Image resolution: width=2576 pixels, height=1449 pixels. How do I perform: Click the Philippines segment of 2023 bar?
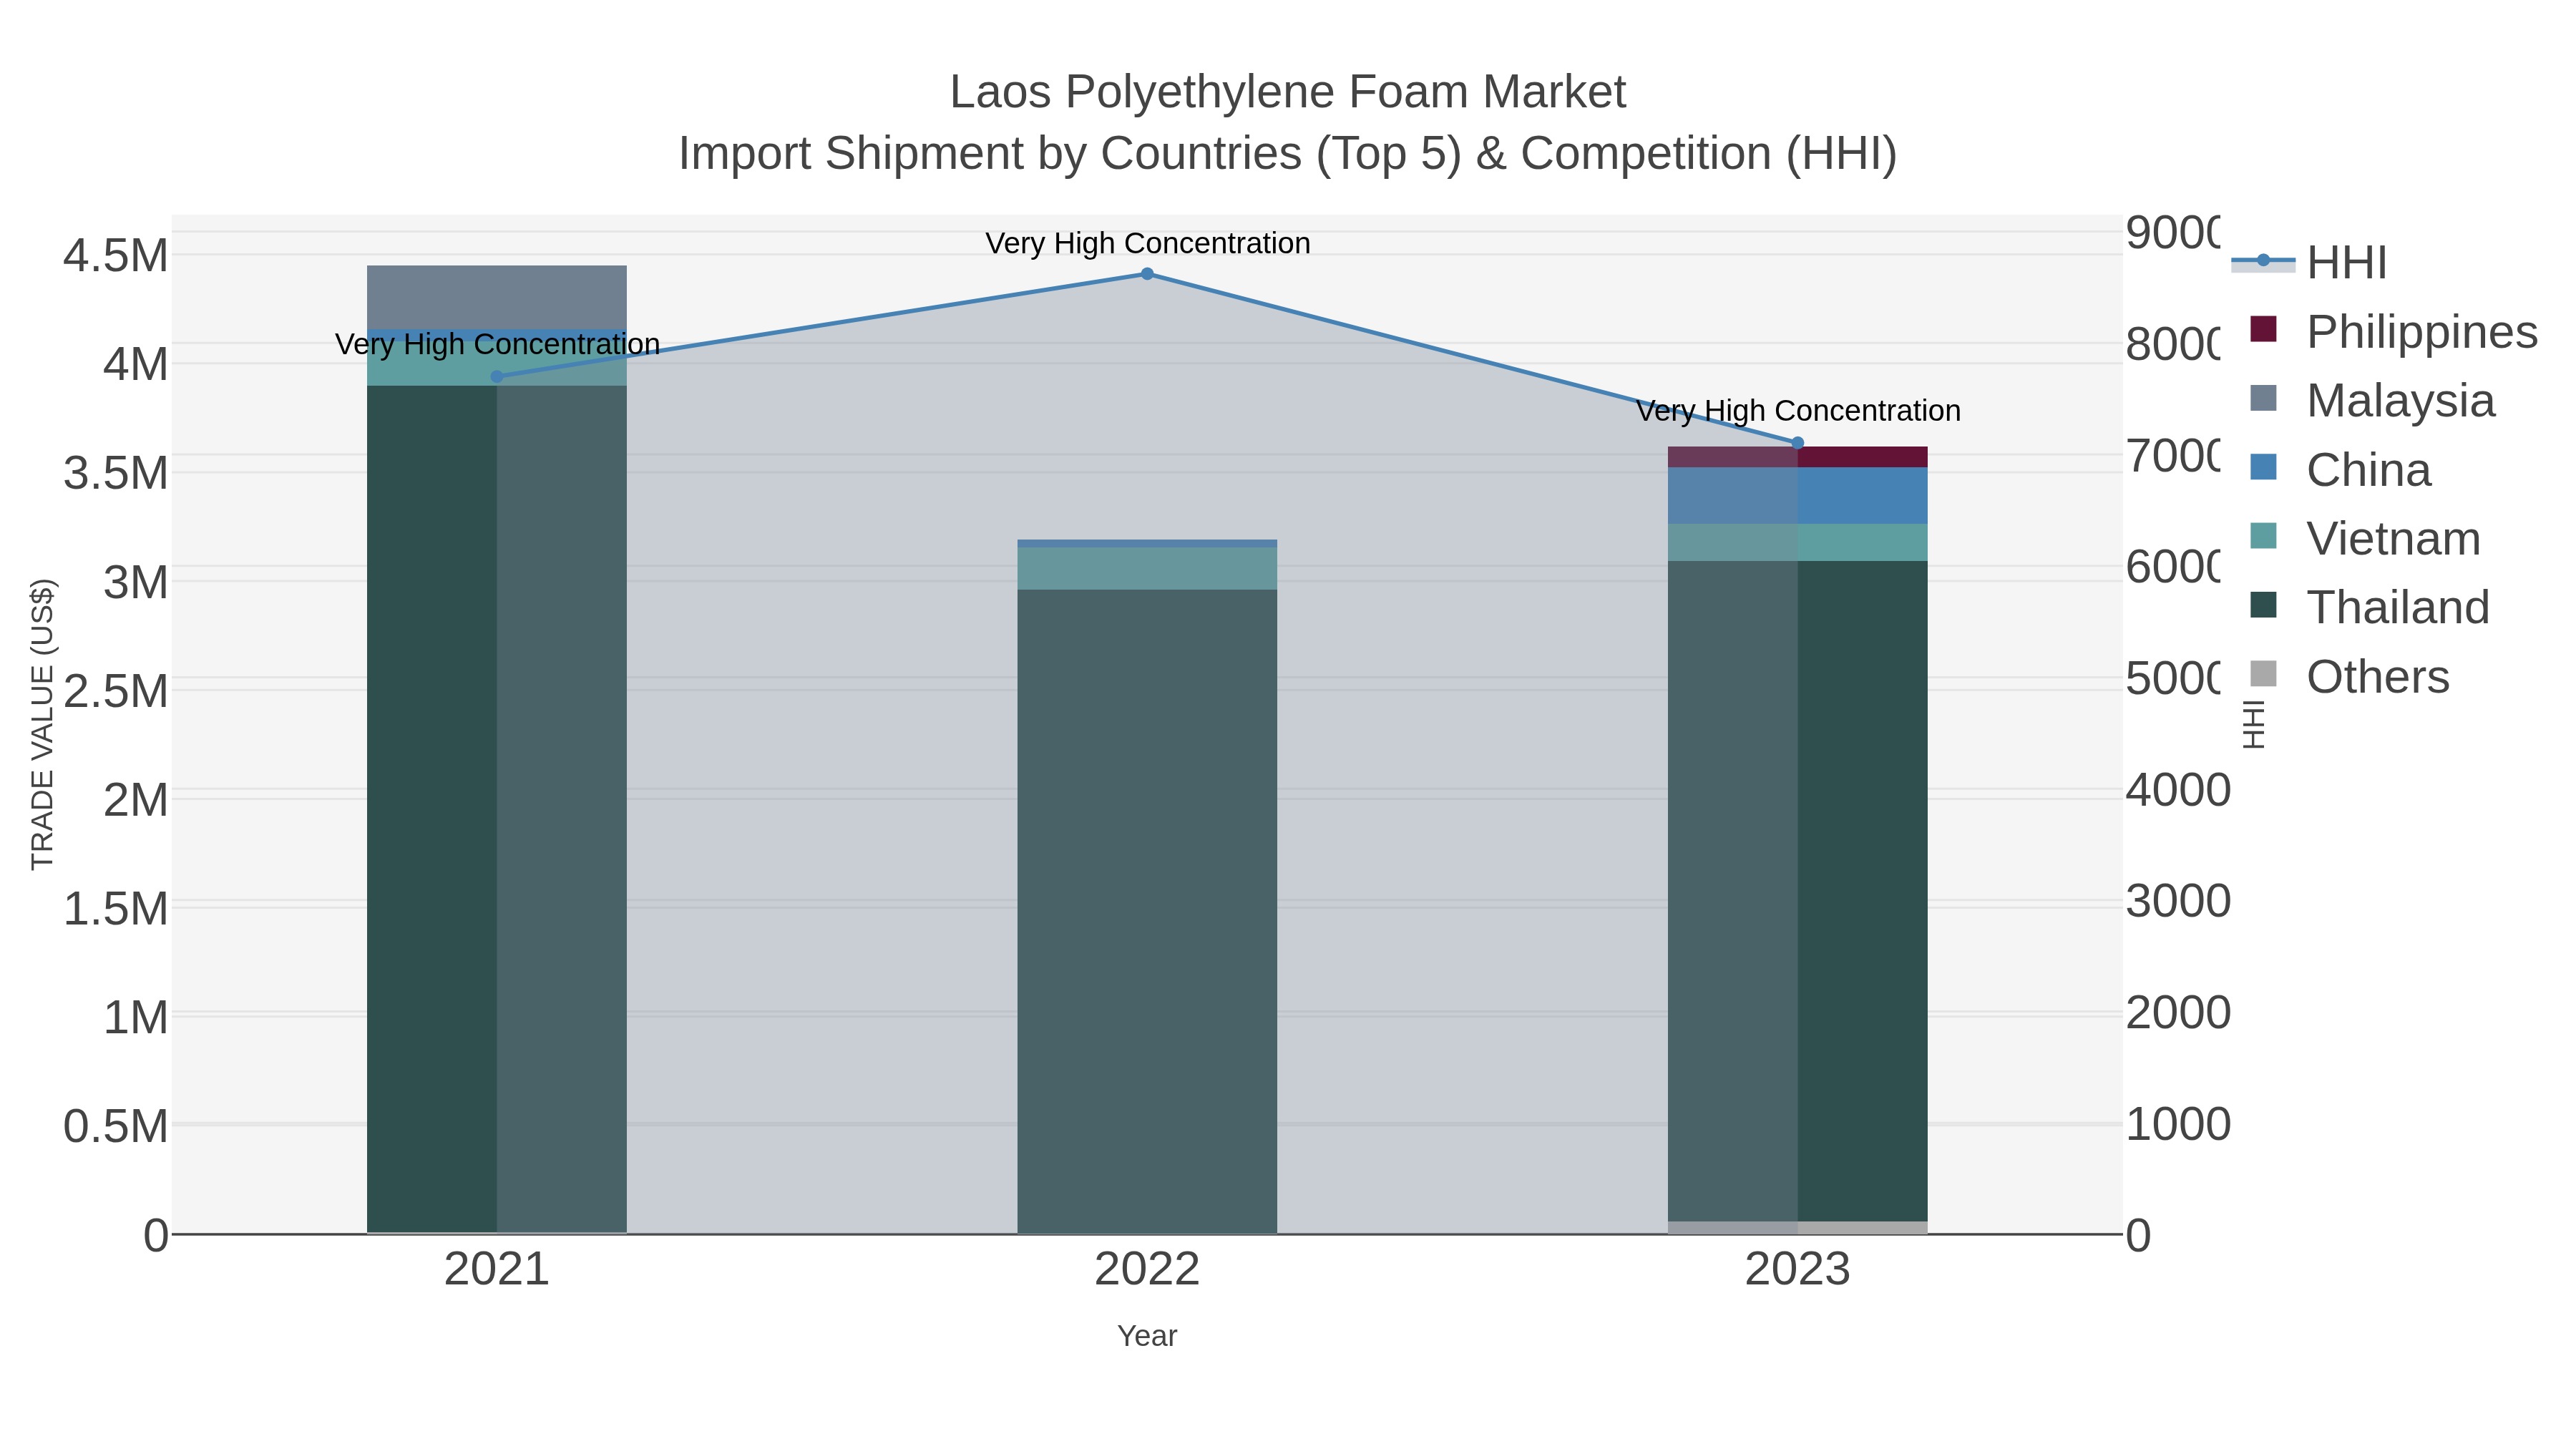click(x=1797, y=457)
